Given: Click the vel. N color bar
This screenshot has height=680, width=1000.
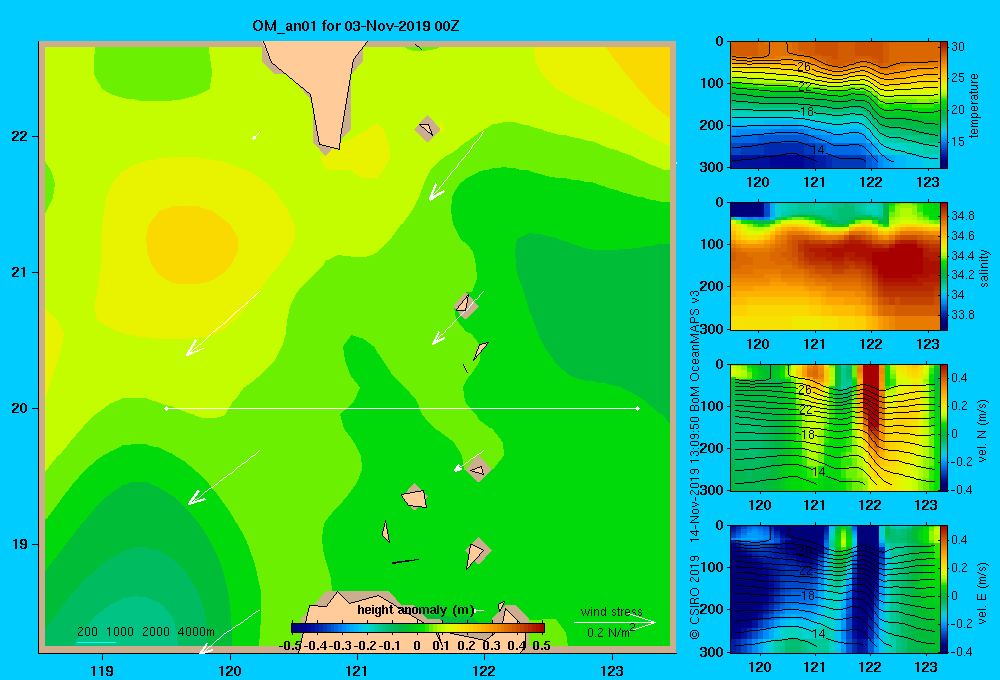Looking at the screenshot, I should pos(944,428).
